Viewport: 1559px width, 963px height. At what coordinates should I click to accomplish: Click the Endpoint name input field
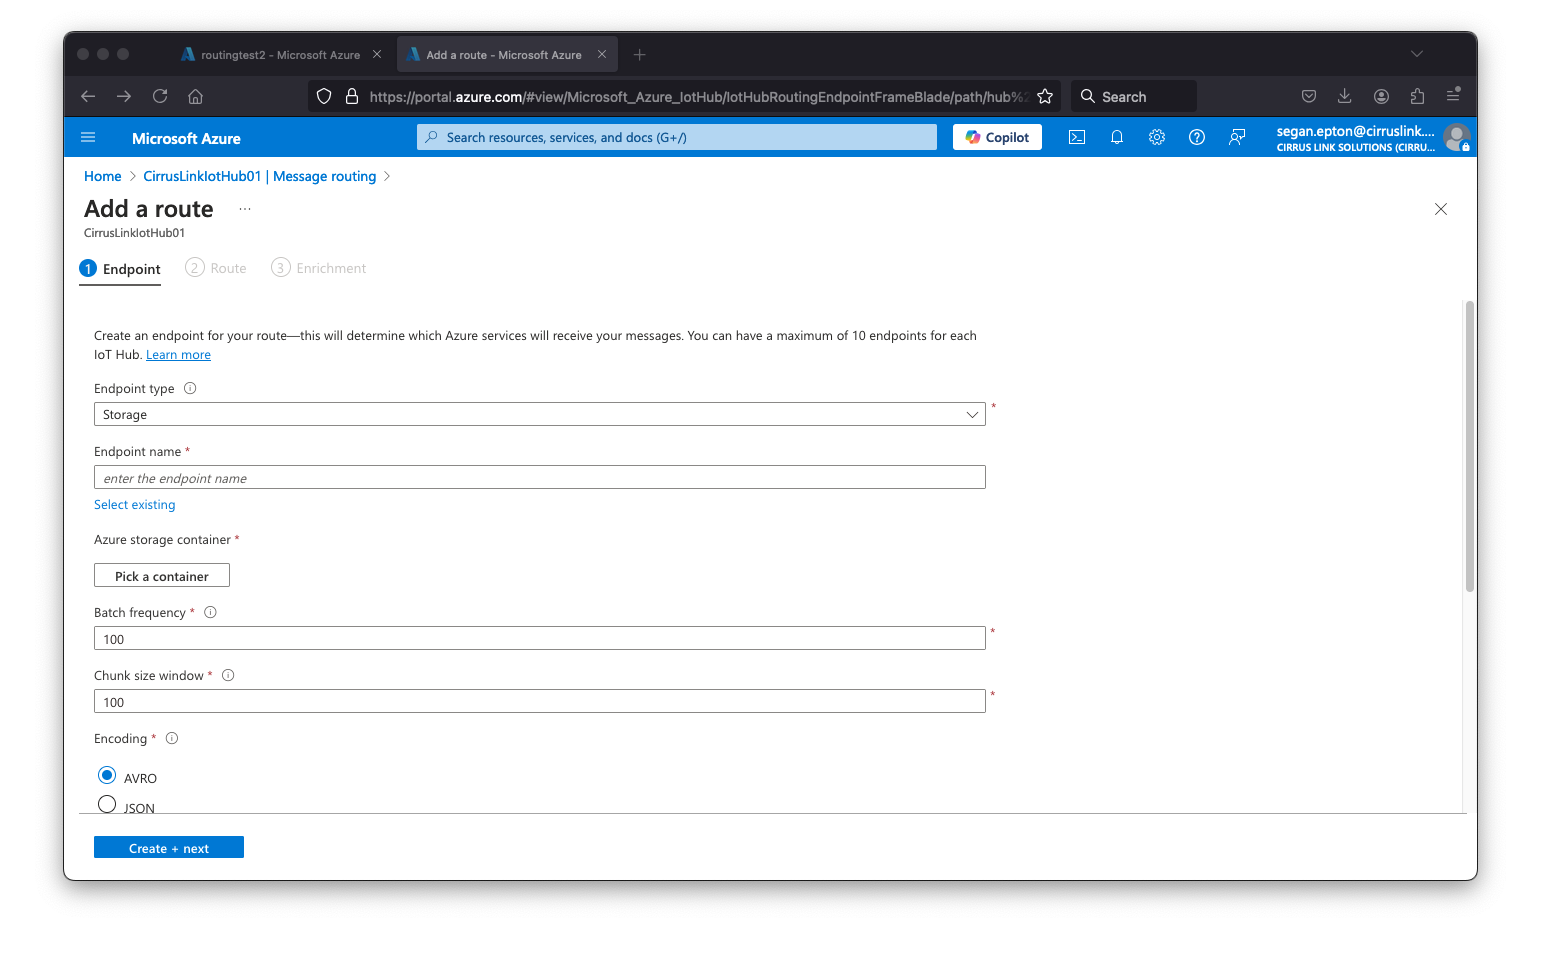pyautogui.click(x=539, y=478)
